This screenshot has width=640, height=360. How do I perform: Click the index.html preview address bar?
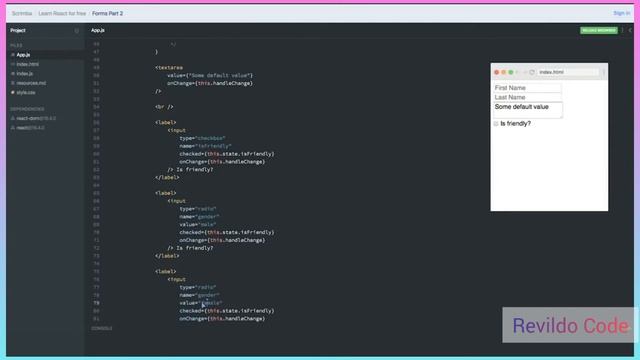(568, 72)
